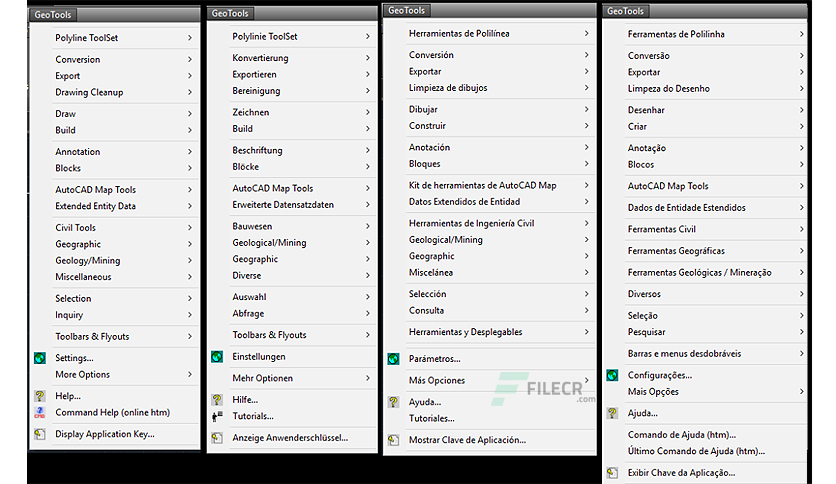836x484 pixels.
Task: Click the GeoTools title of the German menu
Action: (x=230, y=13)
